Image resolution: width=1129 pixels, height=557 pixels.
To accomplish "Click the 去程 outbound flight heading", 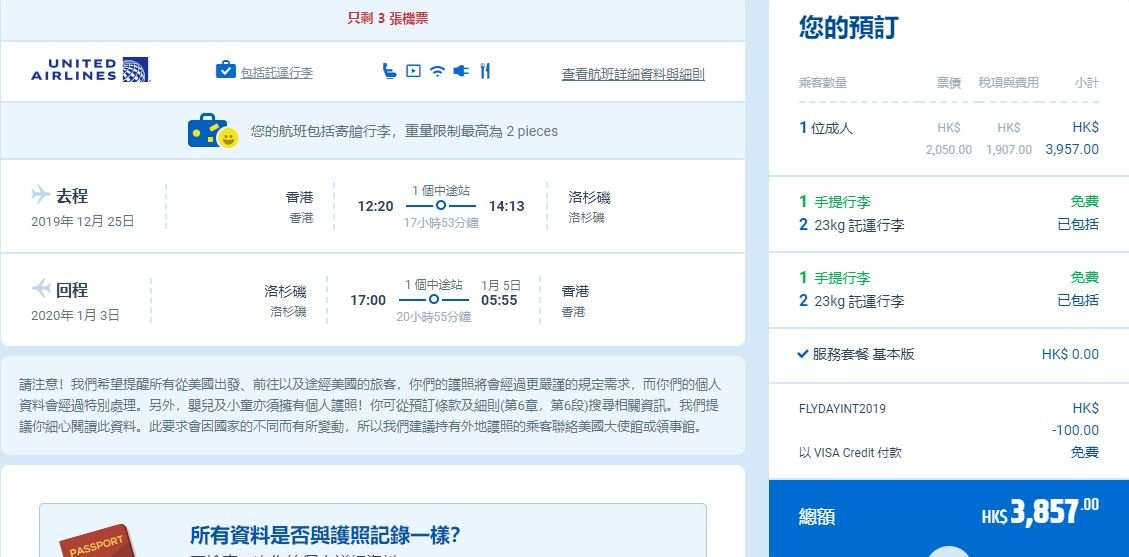I will tap(72, 196).
